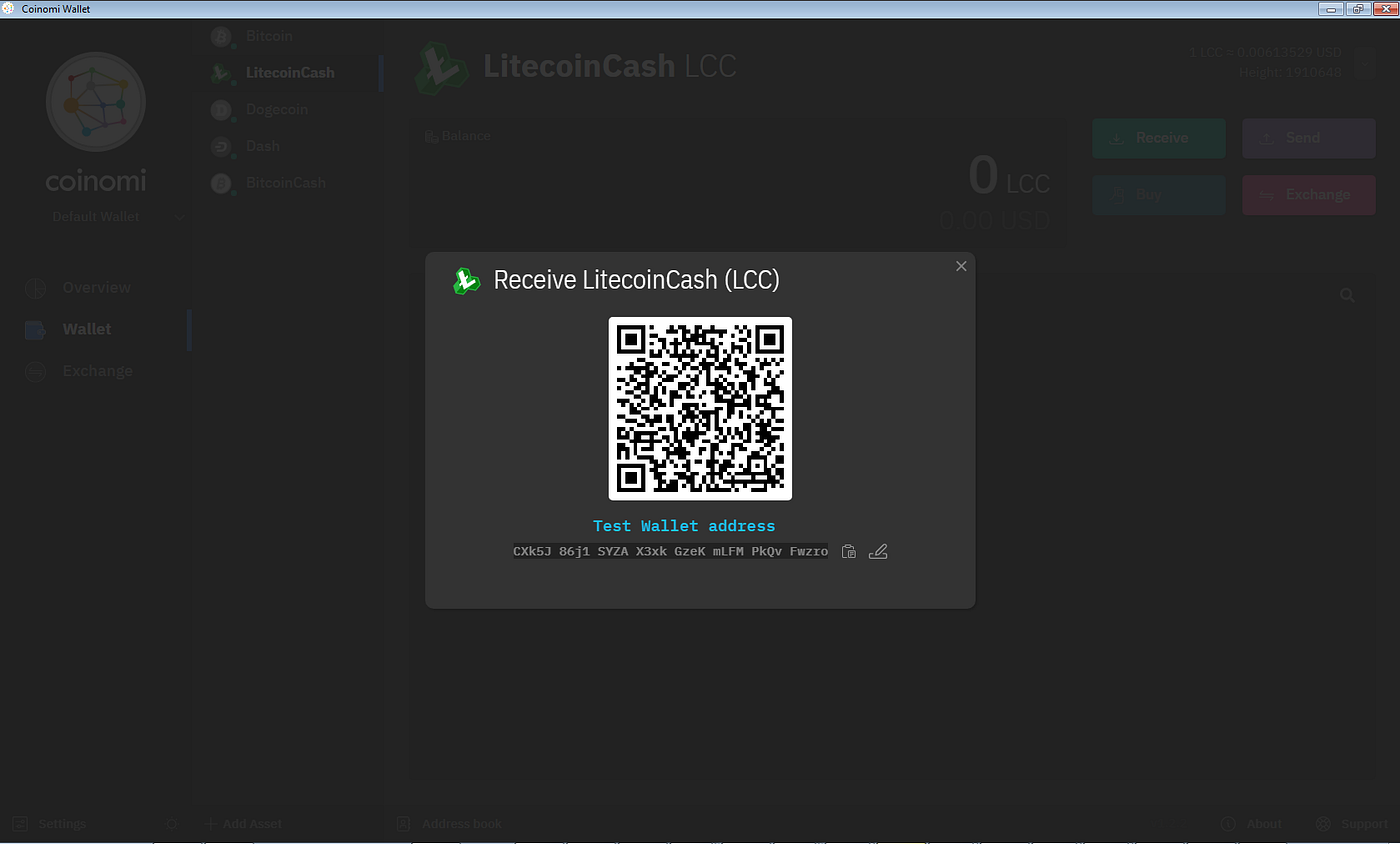Click the red Exchange button
The image size is (1400, 844).
pyautogui.click(x=1309, y=195)
